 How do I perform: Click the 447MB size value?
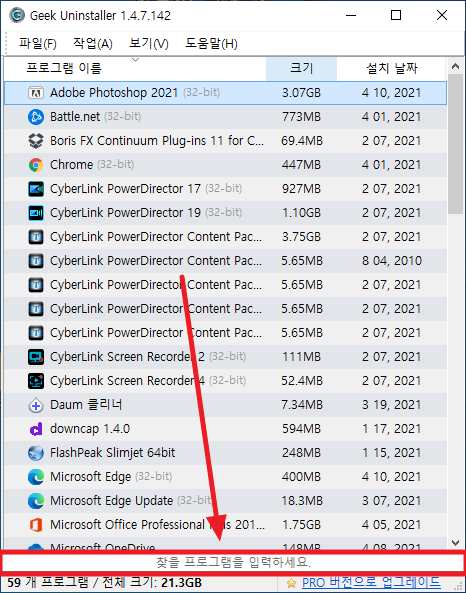(301, 165)
